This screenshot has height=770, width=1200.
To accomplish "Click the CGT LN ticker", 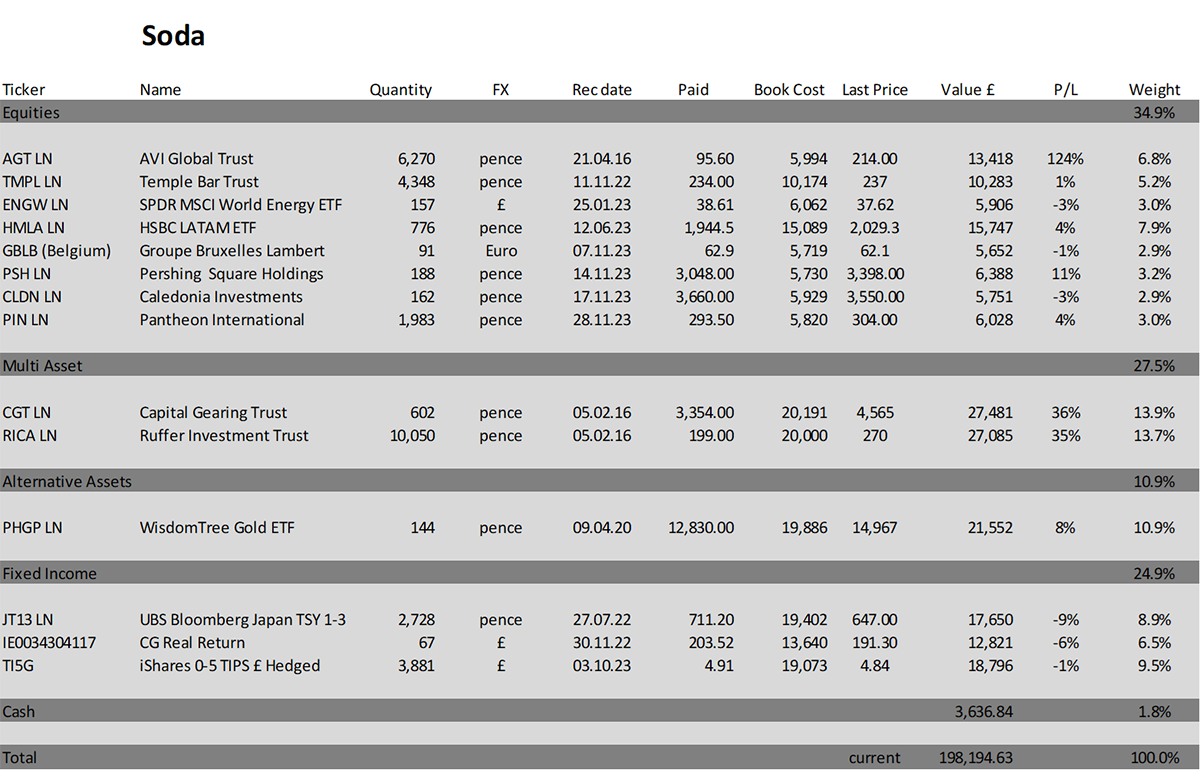I will coord(28,412).
